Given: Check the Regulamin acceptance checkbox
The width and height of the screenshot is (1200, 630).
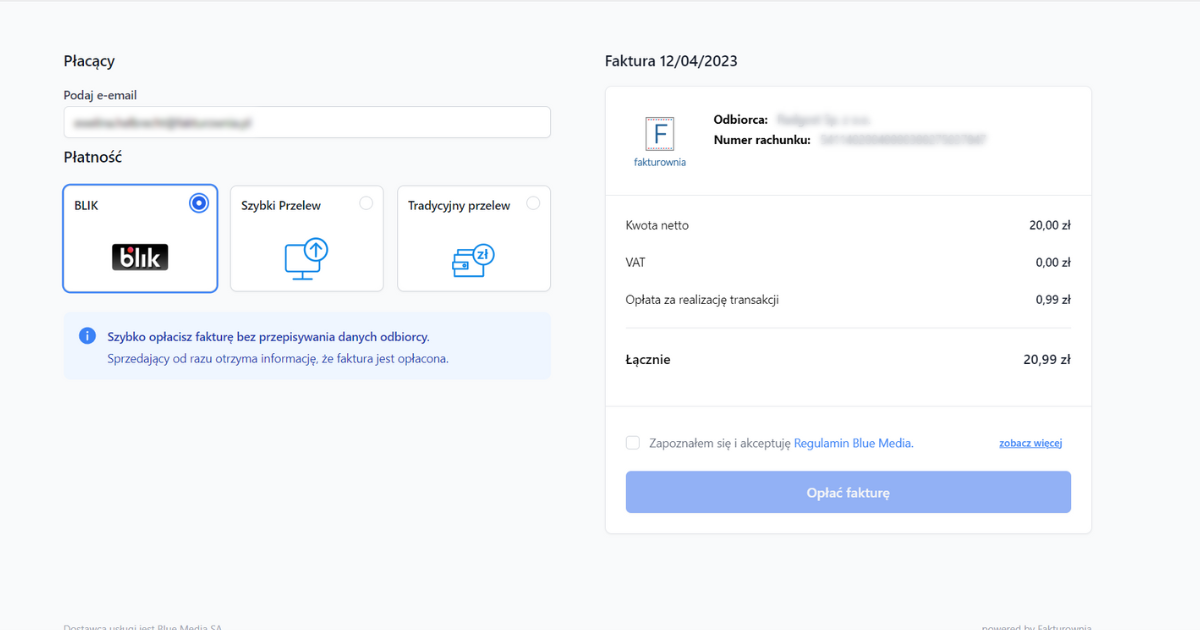Looking at the screenshot, I should point(633,443).
